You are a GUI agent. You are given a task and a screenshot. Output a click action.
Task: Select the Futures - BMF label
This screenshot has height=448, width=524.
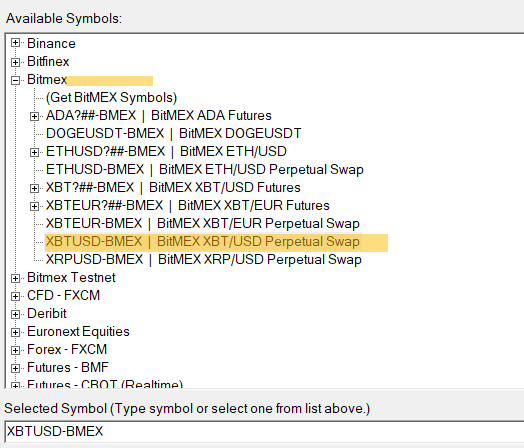tap(68, 368)
